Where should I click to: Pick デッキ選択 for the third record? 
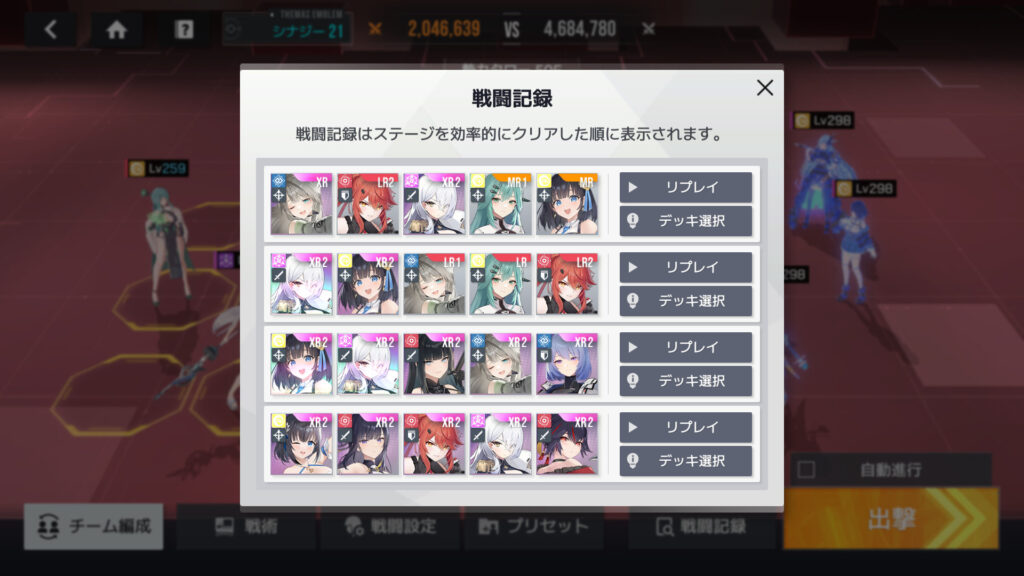[x=686, y=381]
